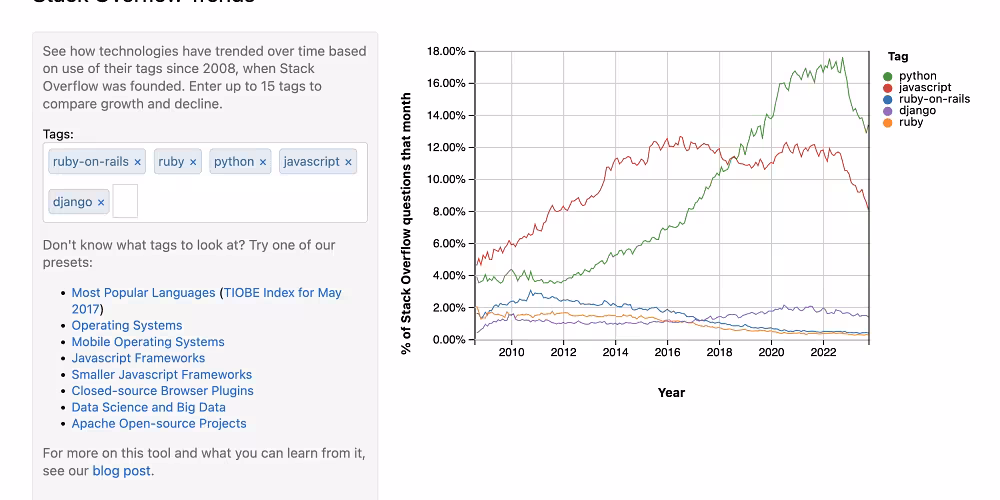Click the django tag chip text
This screenshot has width=1000, height=500.
pos(73,202)
